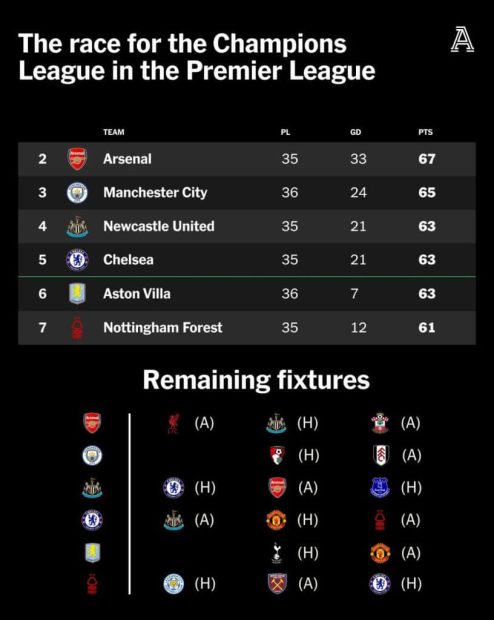This screenshot has height=620, width=494.
Task: Click the Liverpool crest in Arsenal's fixtures
Action: point(173,423)
